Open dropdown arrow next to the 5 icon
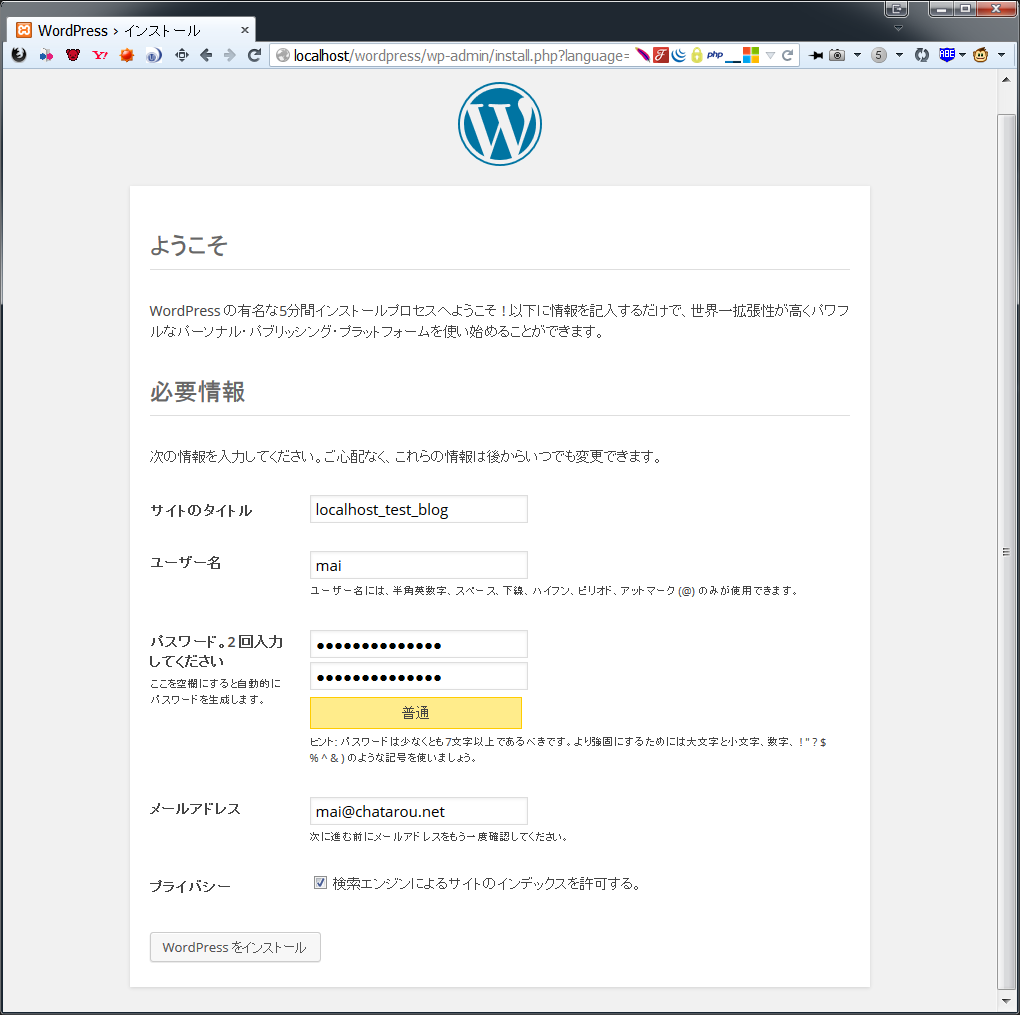1020x1015 pixels. 899,55
